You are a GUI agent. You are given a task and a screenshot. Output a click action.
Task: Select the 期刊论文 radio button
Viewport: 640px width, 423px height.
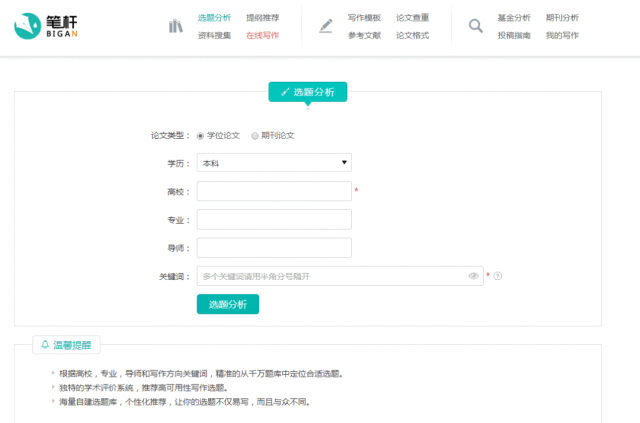click(255, 136)
